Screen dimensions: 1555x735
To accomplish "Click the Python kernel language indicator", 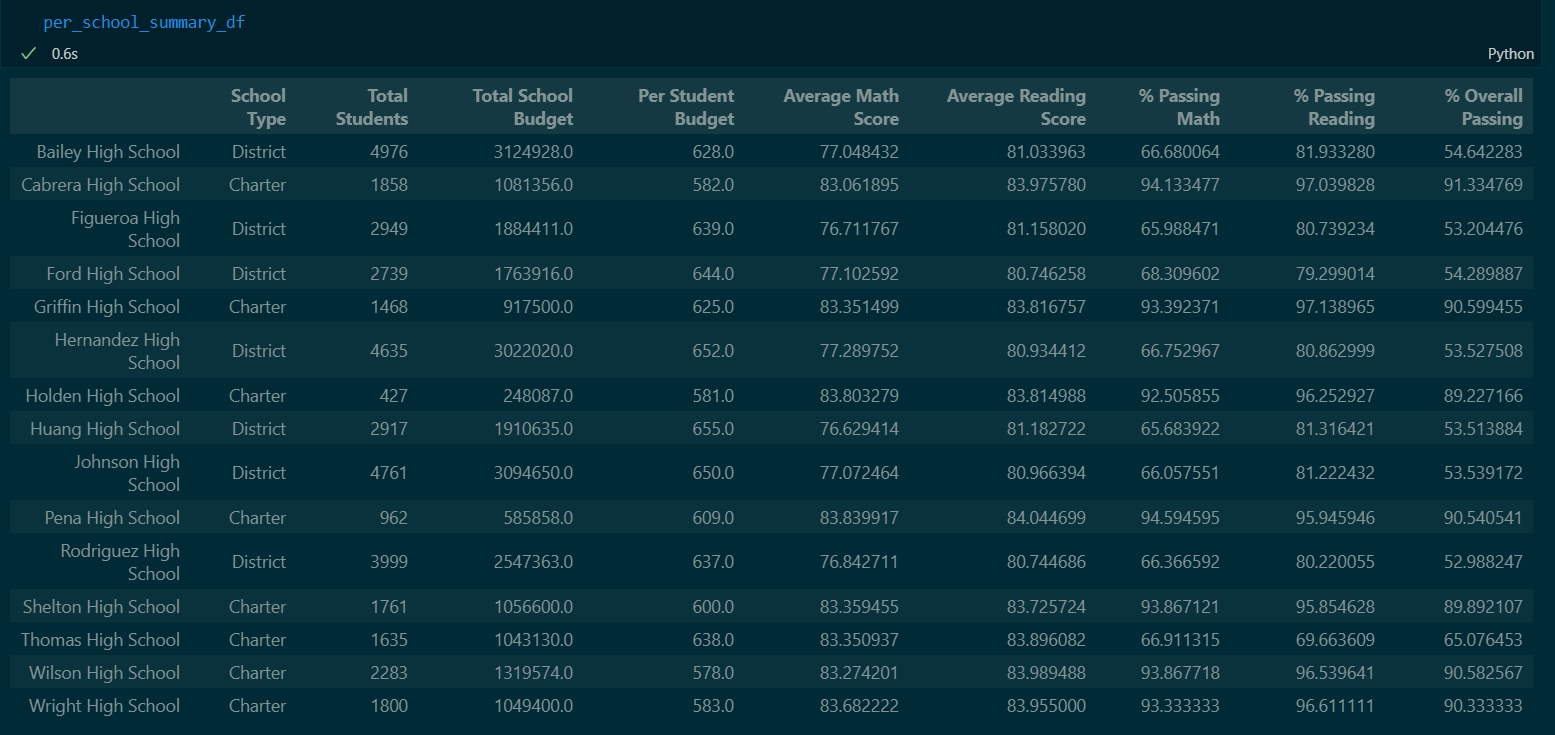I will 1511,54.
